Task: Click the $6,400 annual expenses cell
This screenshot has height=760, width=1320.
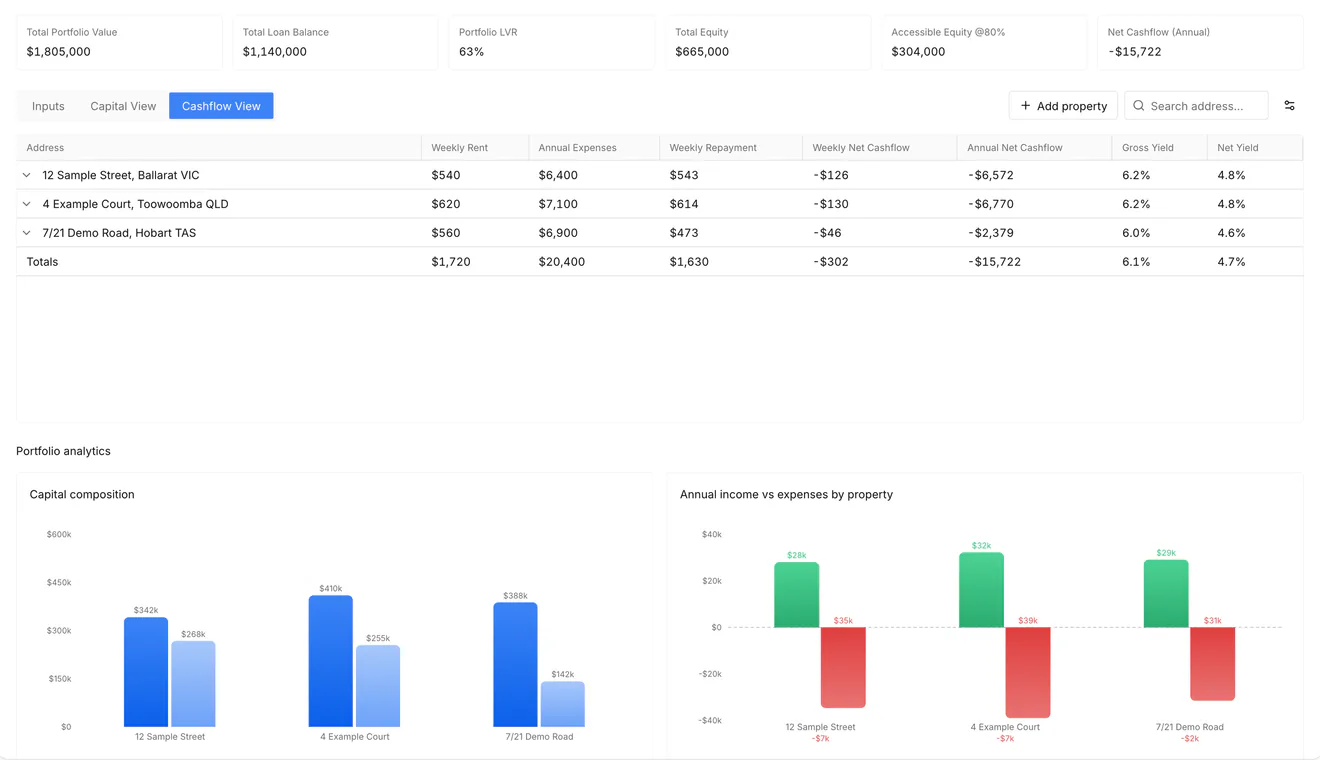Action: click(594, 175)
